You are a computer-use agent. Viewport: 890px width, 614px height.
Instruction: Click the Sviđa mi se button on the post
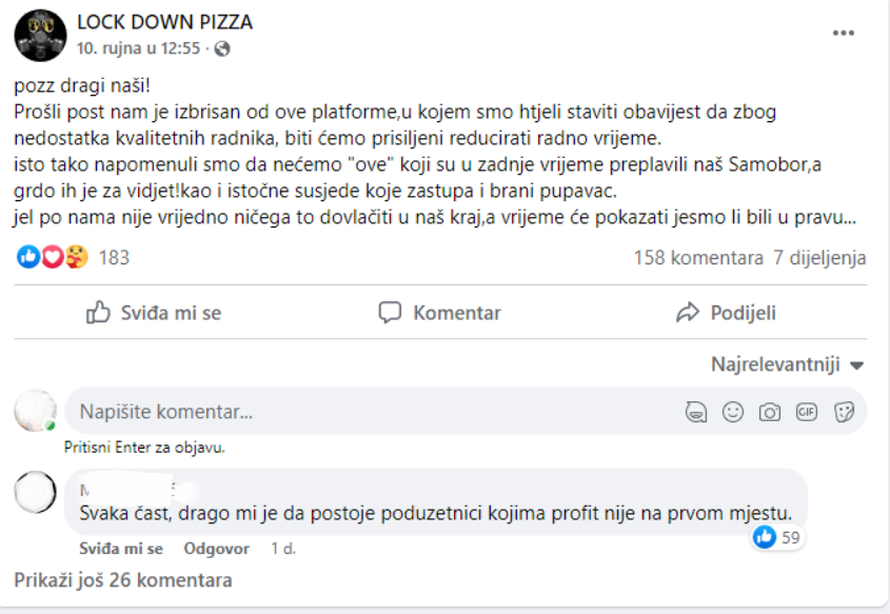(x=152, y=312)
